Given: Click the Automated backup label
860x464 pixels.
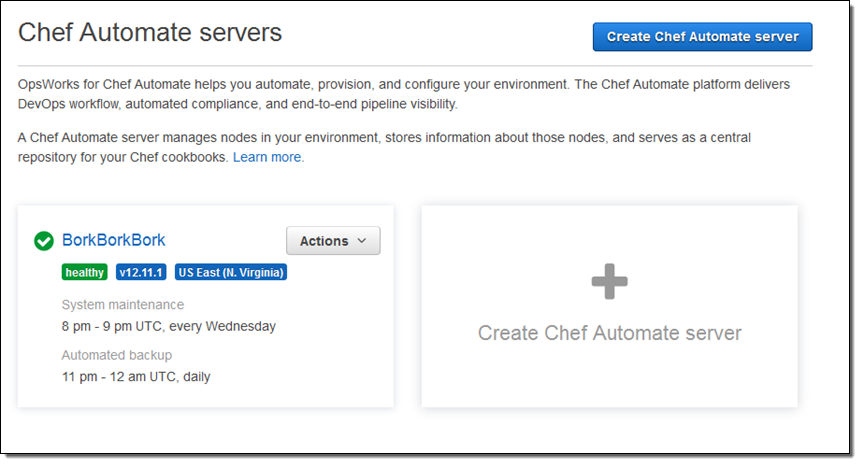Looking at the screenshot, I should coord(116,355).
